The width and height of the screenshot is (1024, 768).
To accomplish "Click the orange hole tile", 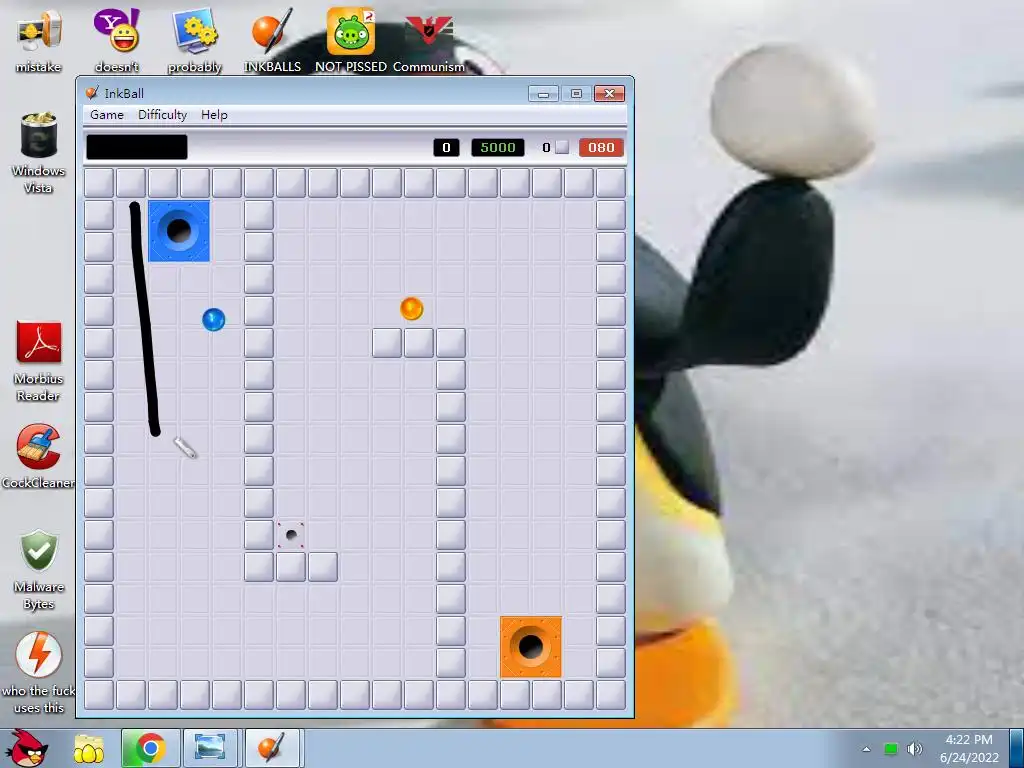I will point(531,647).
